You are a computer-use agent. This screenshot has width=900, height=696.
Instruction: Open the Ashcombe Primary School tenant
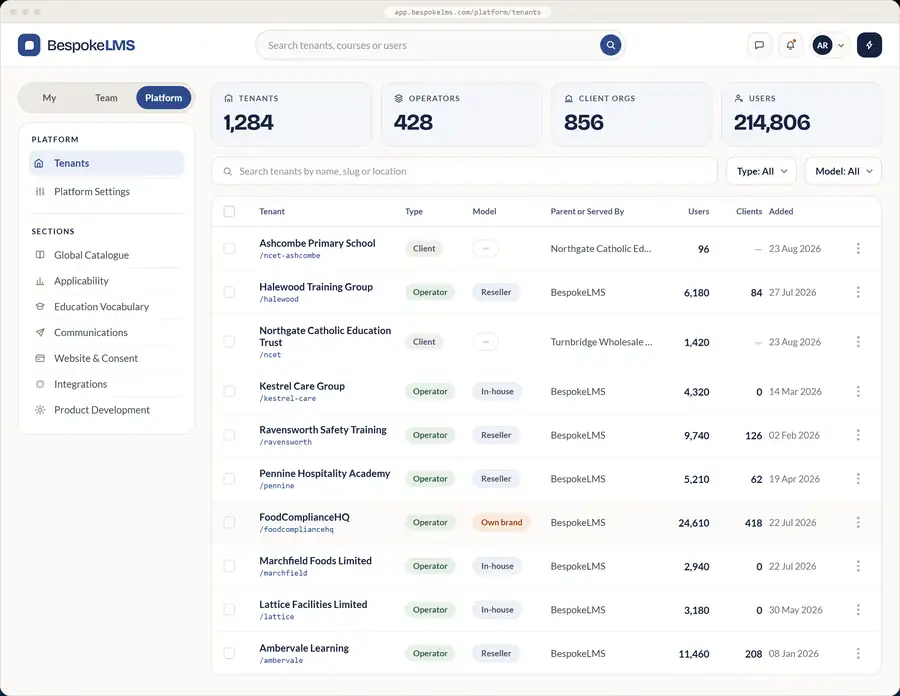coord(317,243)
